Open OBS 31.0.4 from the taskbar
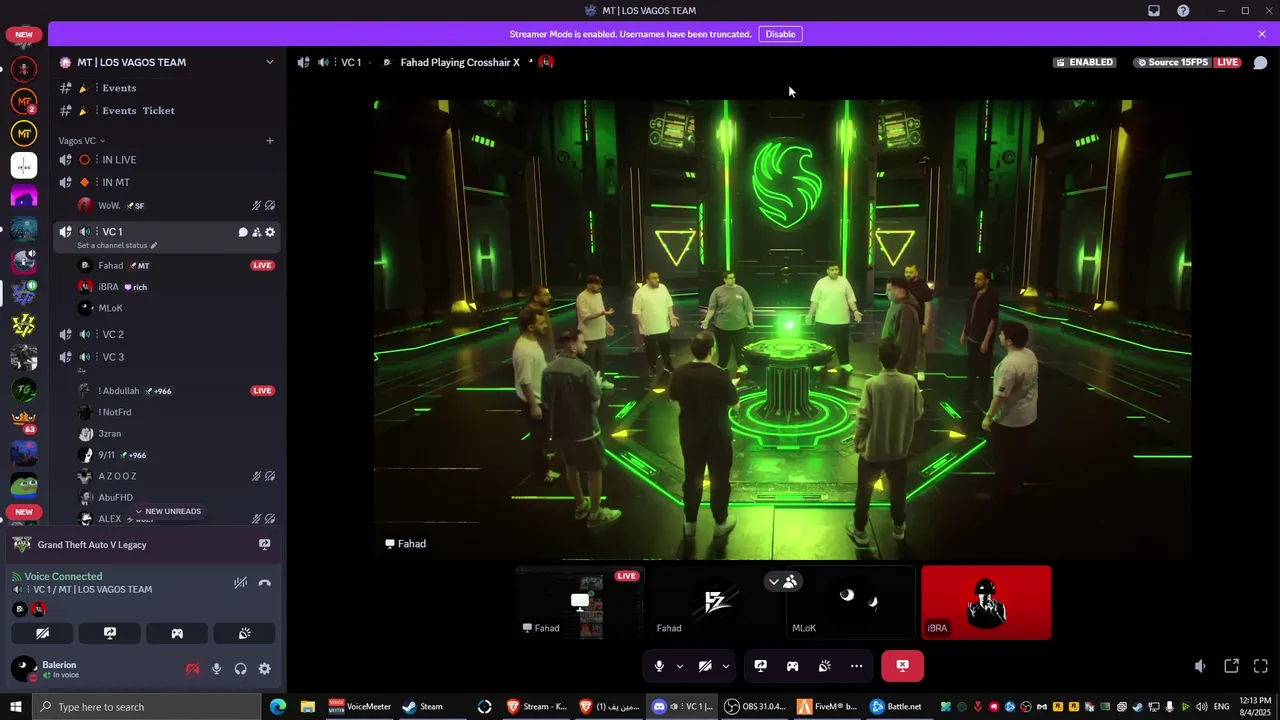Viewport: 1280px width, 720px height. (755, 706)
